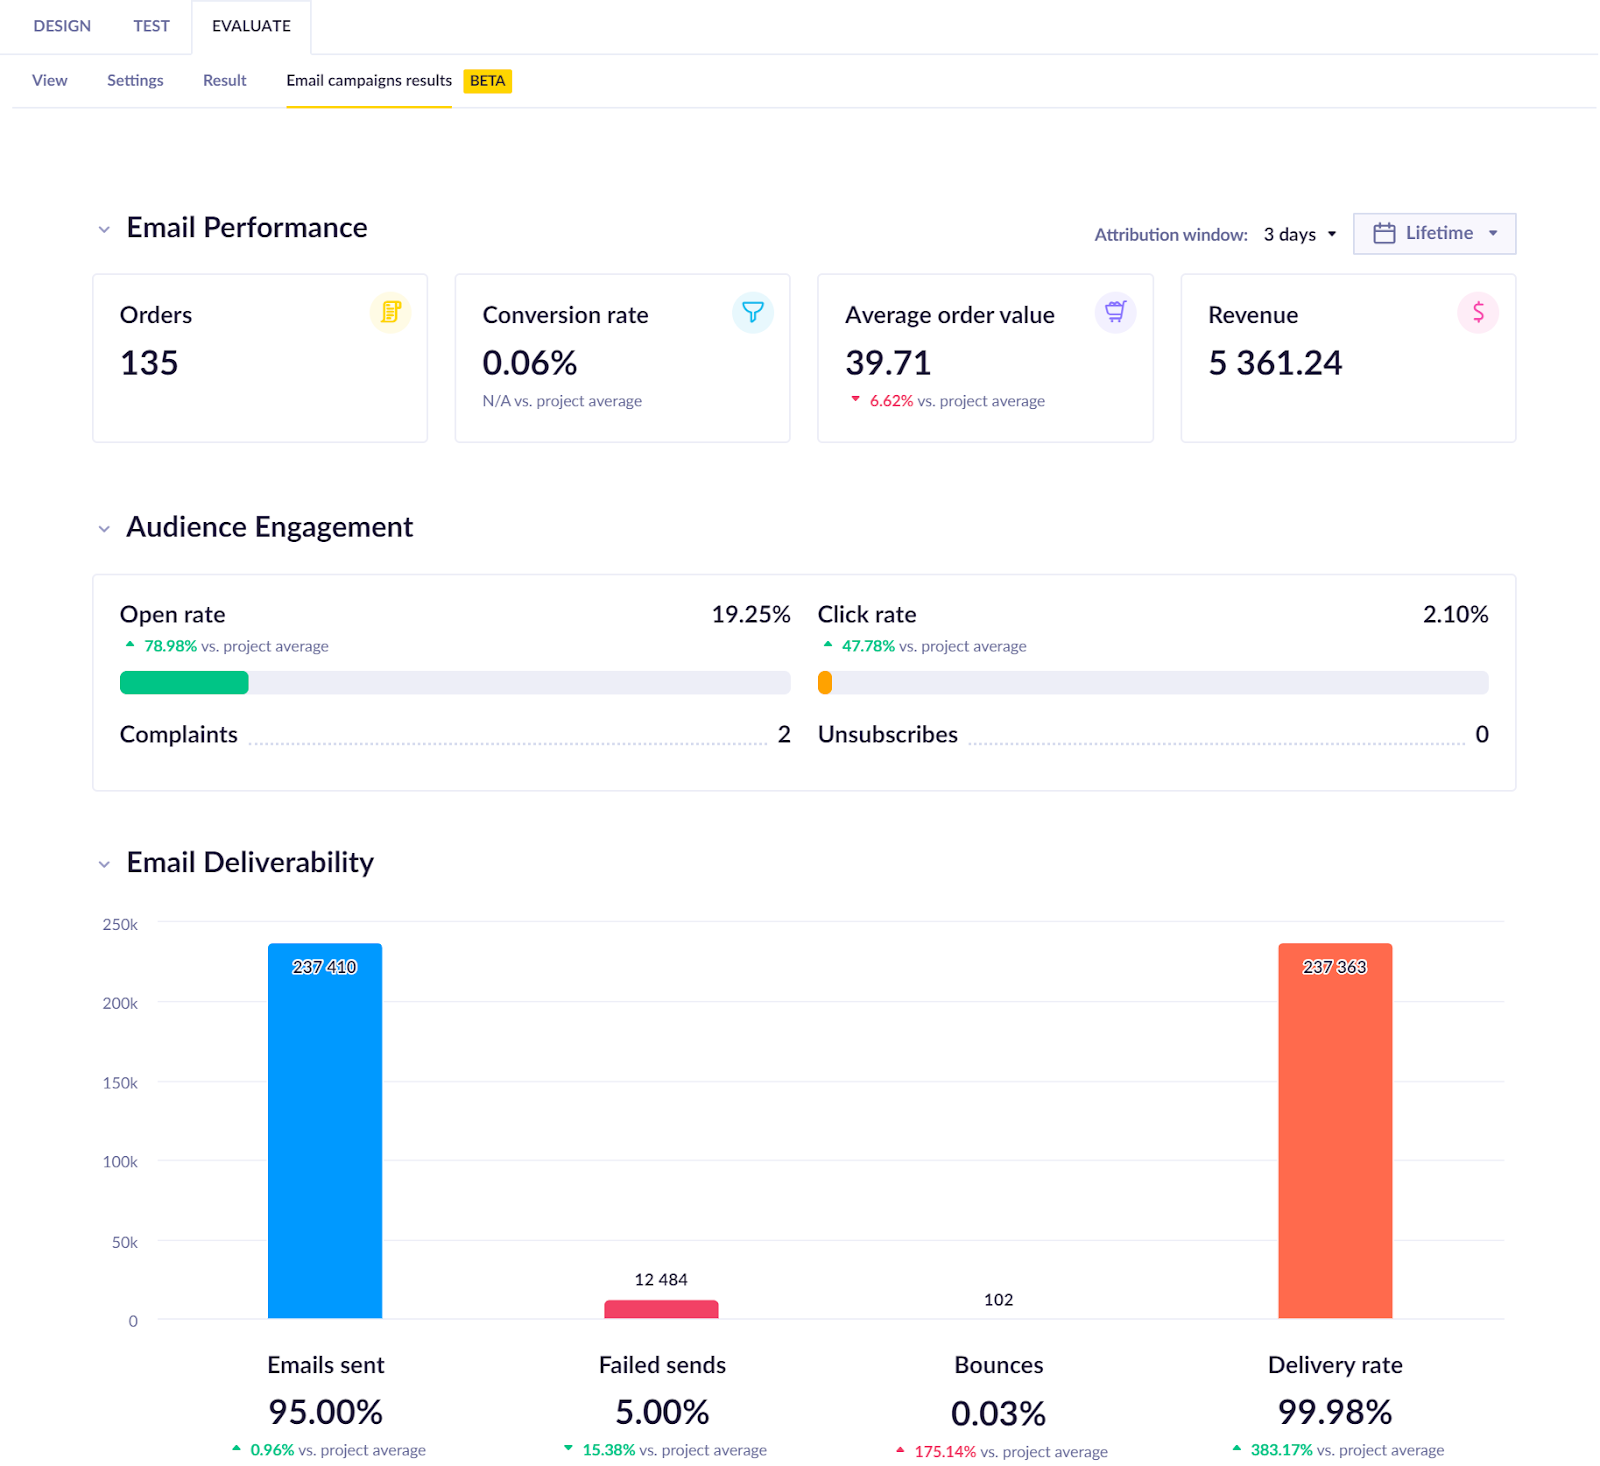Click the 250k y-axis label

[120, 924]
